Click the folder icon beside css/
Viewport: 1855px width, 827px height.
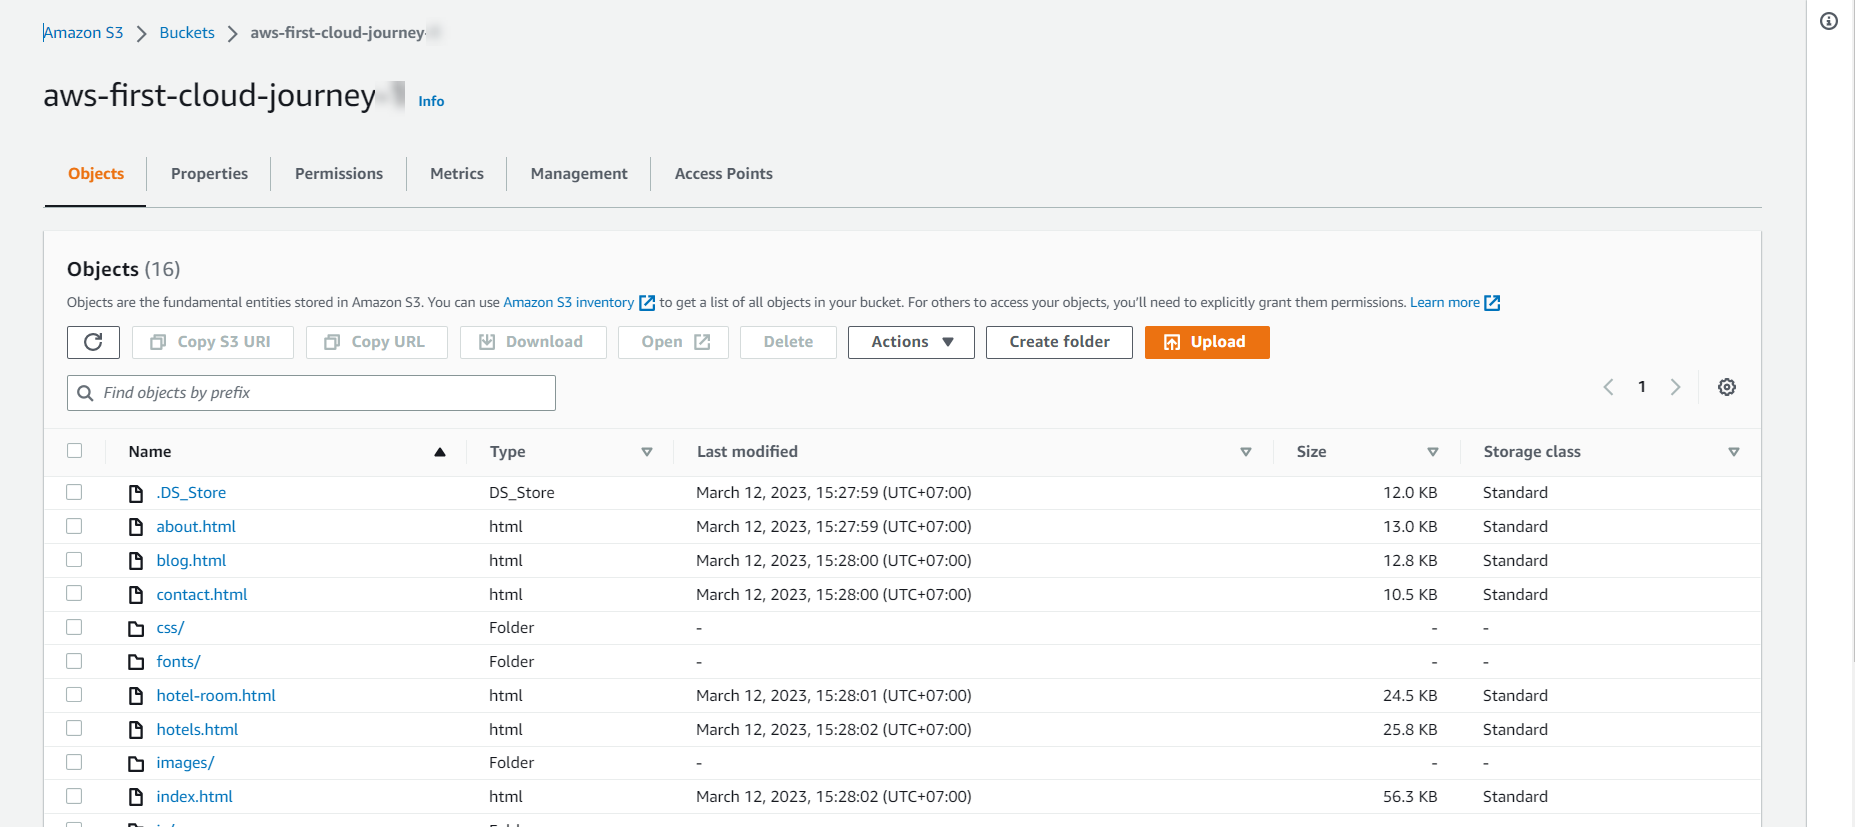(x=136, y=629)
